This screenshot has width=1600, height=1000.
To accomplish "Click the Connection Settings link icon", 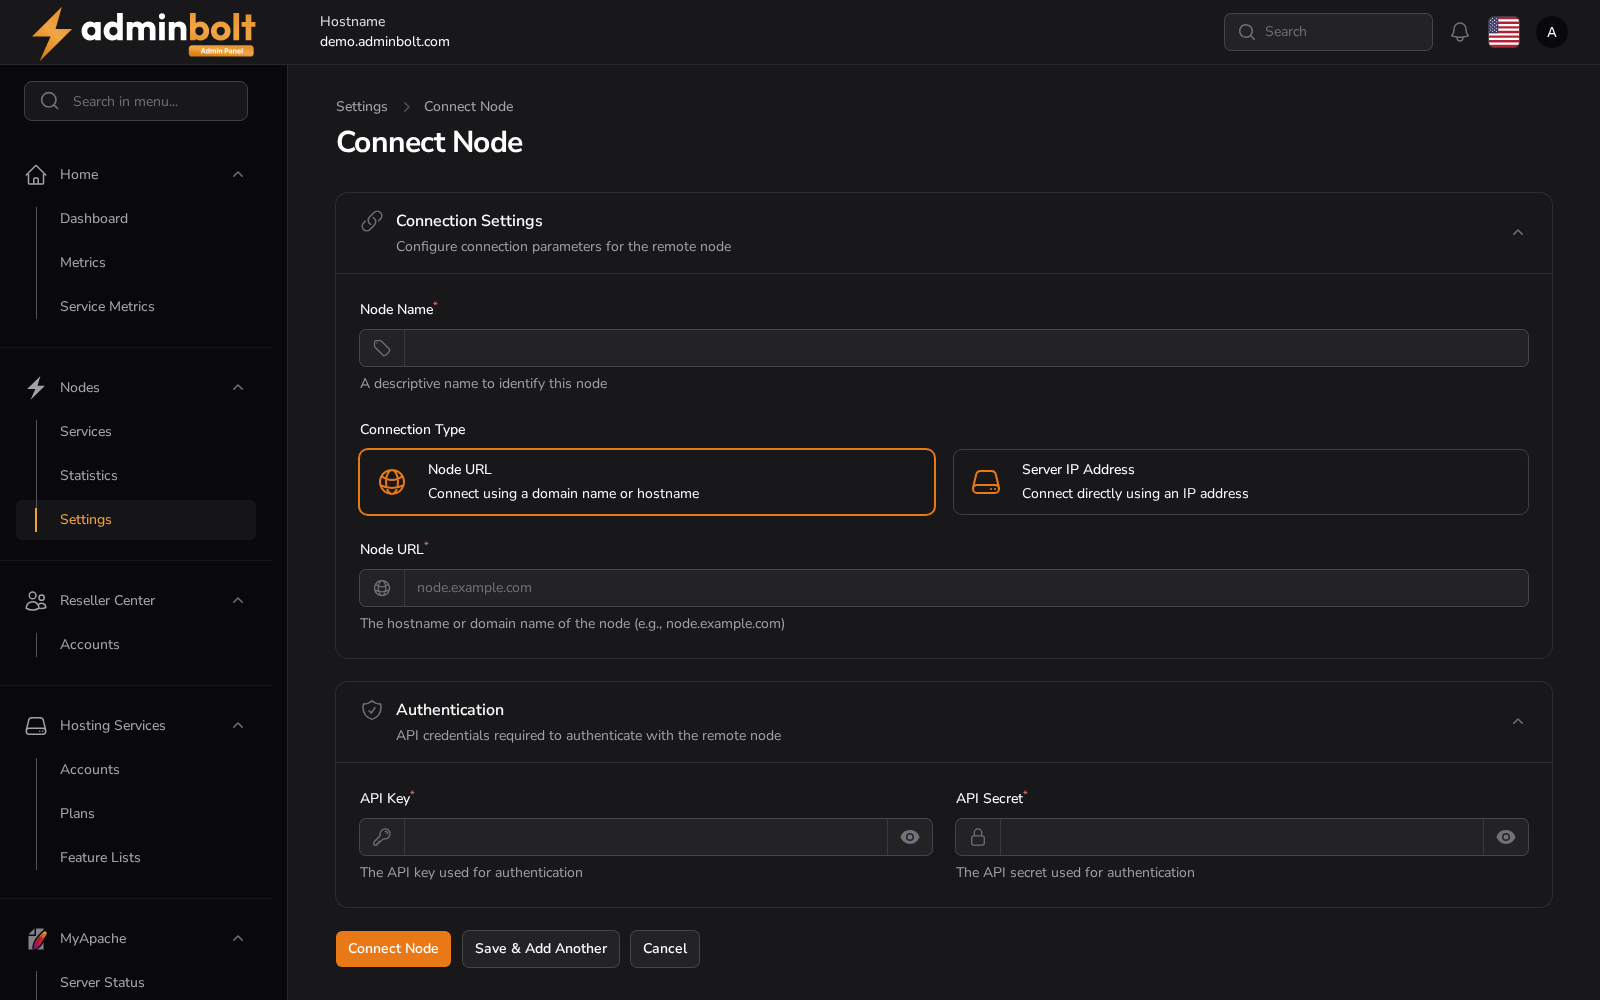I will [372, 221].
